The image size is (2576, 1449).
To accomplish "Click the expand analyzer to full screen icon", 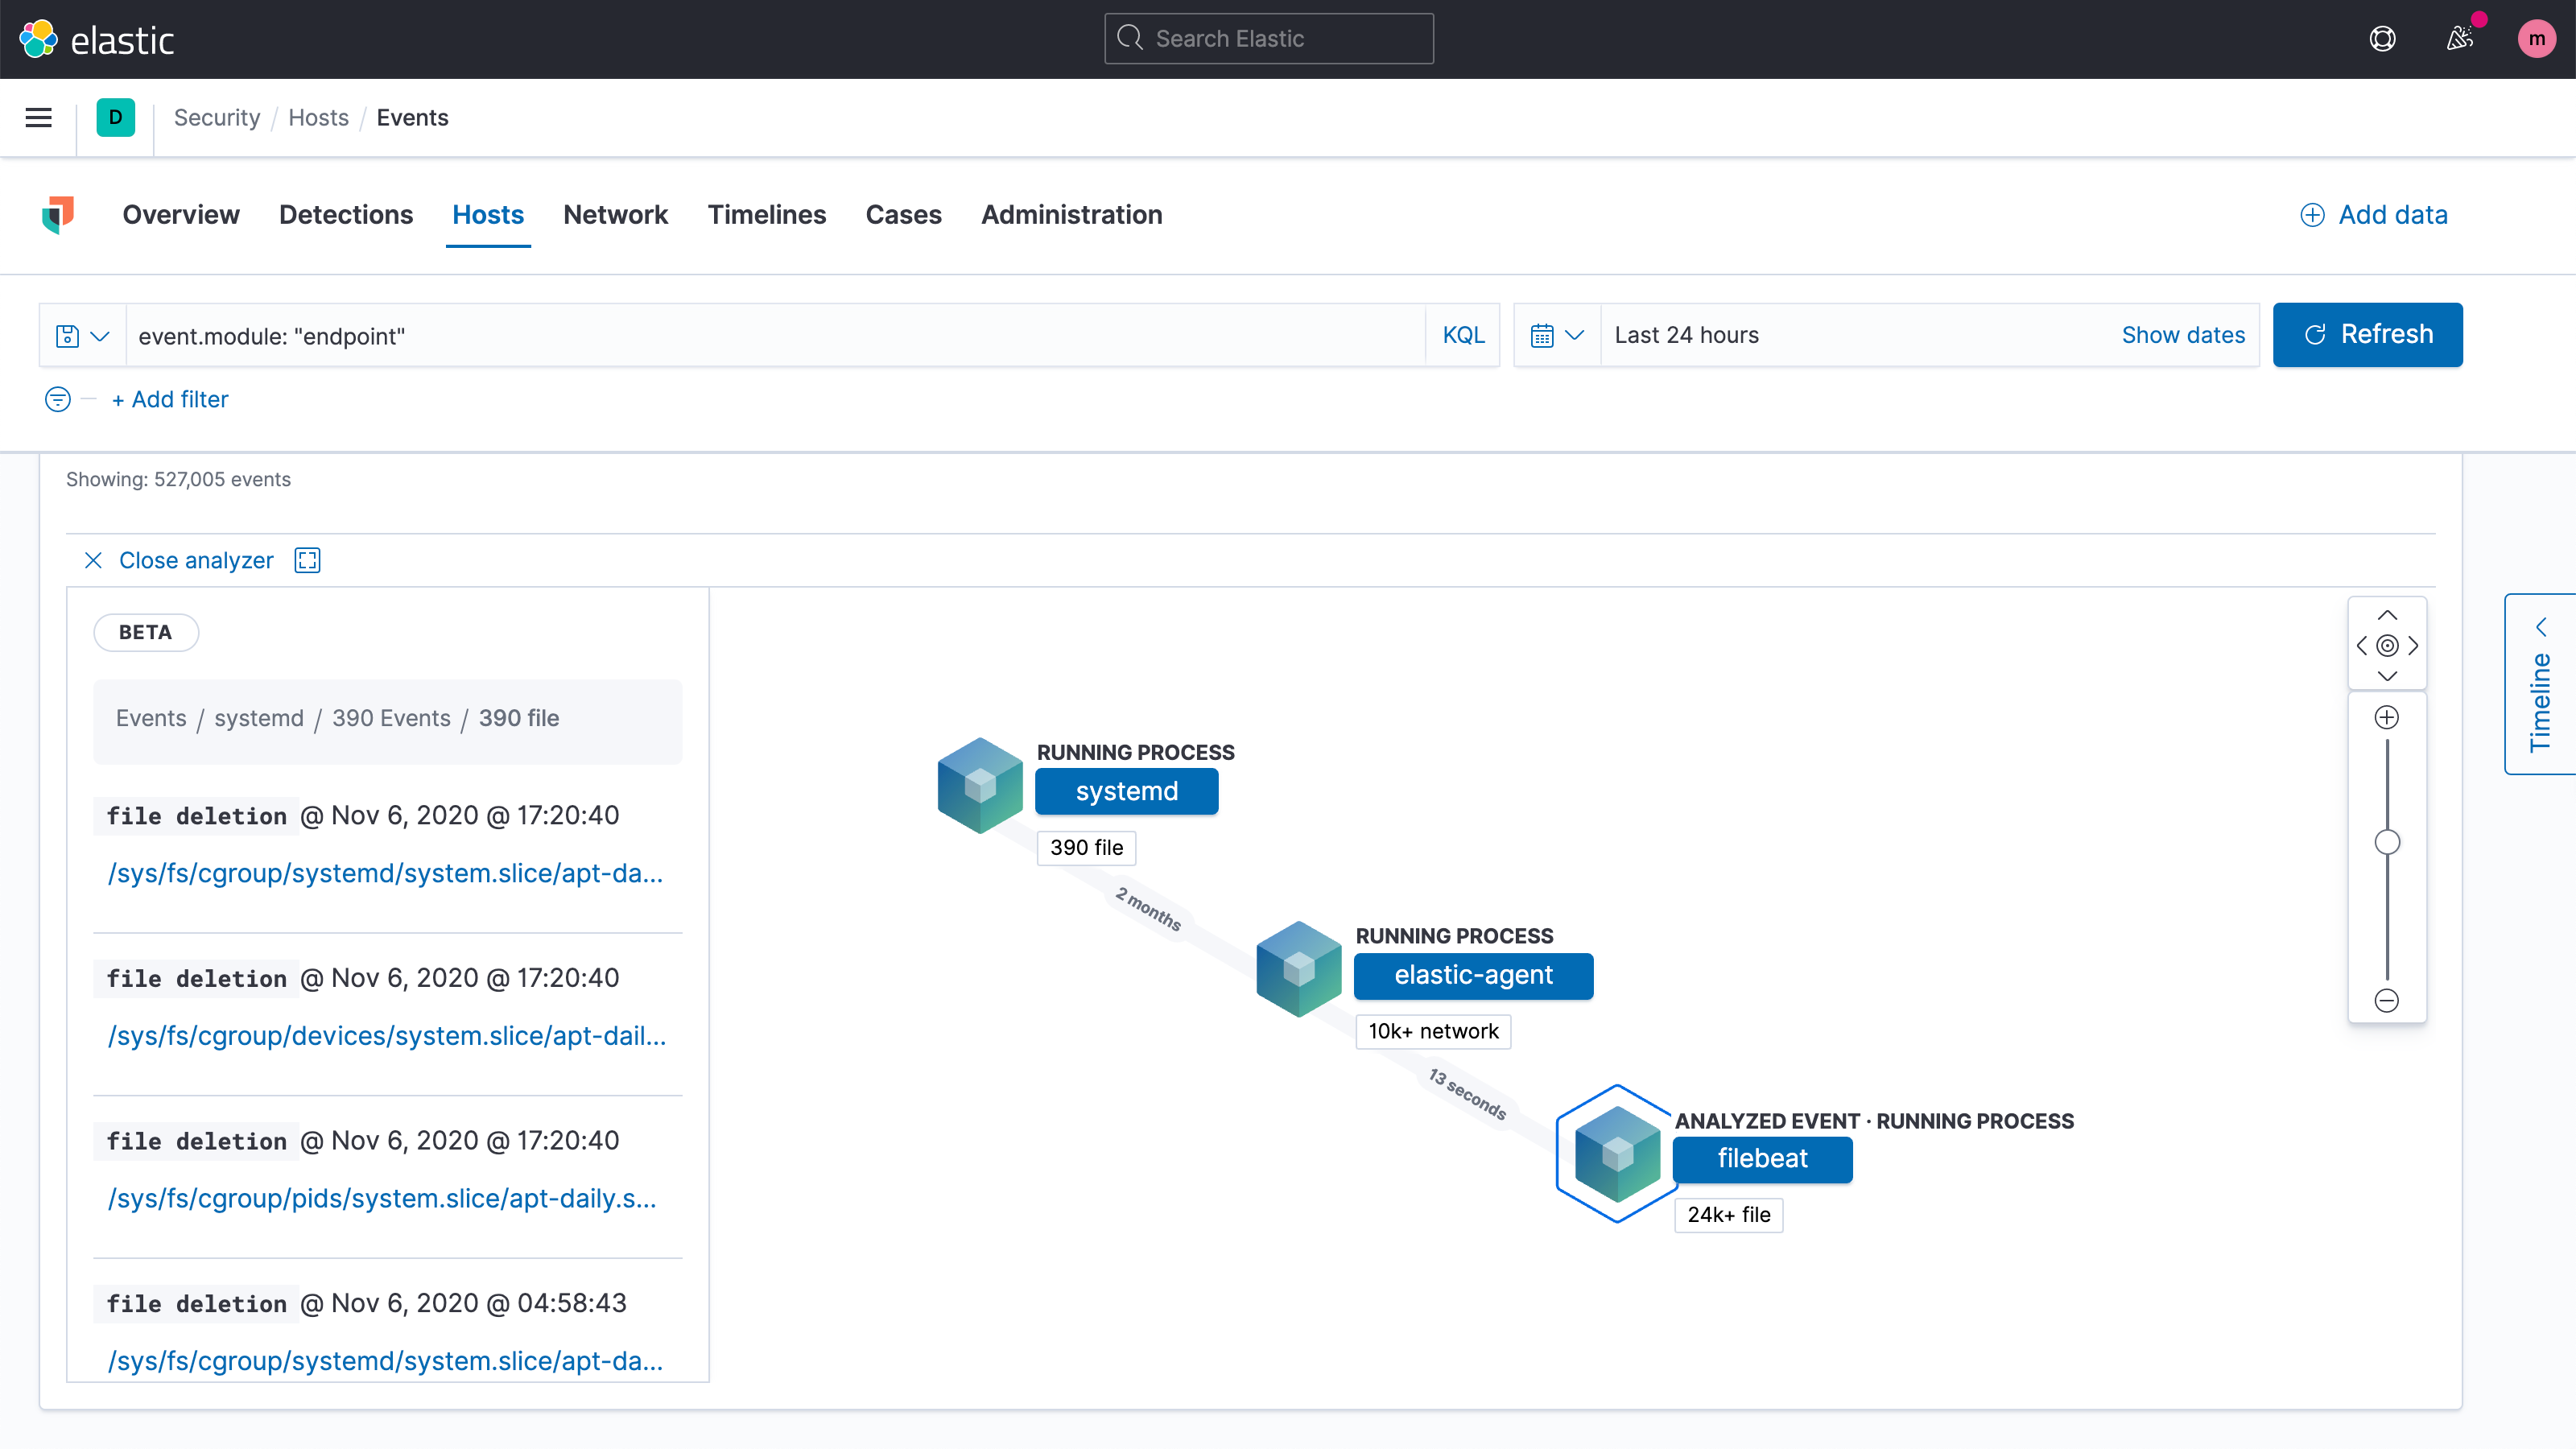I will pyautogui.click(x=306, y=559).
